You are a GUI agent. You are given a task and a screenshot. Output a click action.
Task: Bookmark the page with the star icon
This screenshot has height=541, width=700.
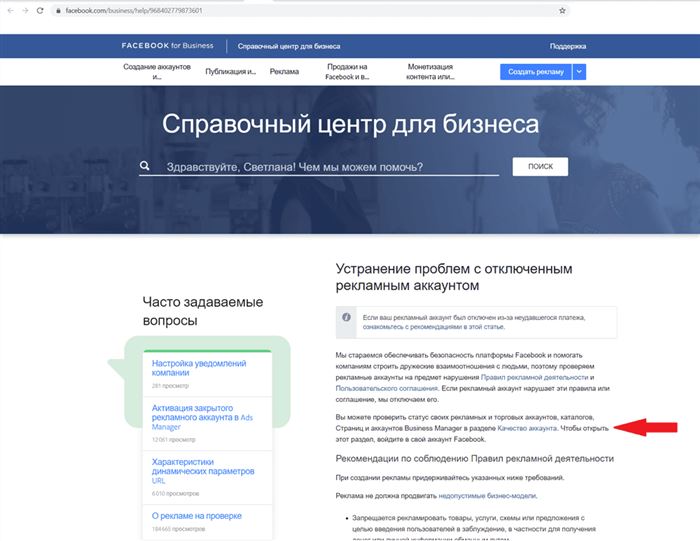(562, 10)
